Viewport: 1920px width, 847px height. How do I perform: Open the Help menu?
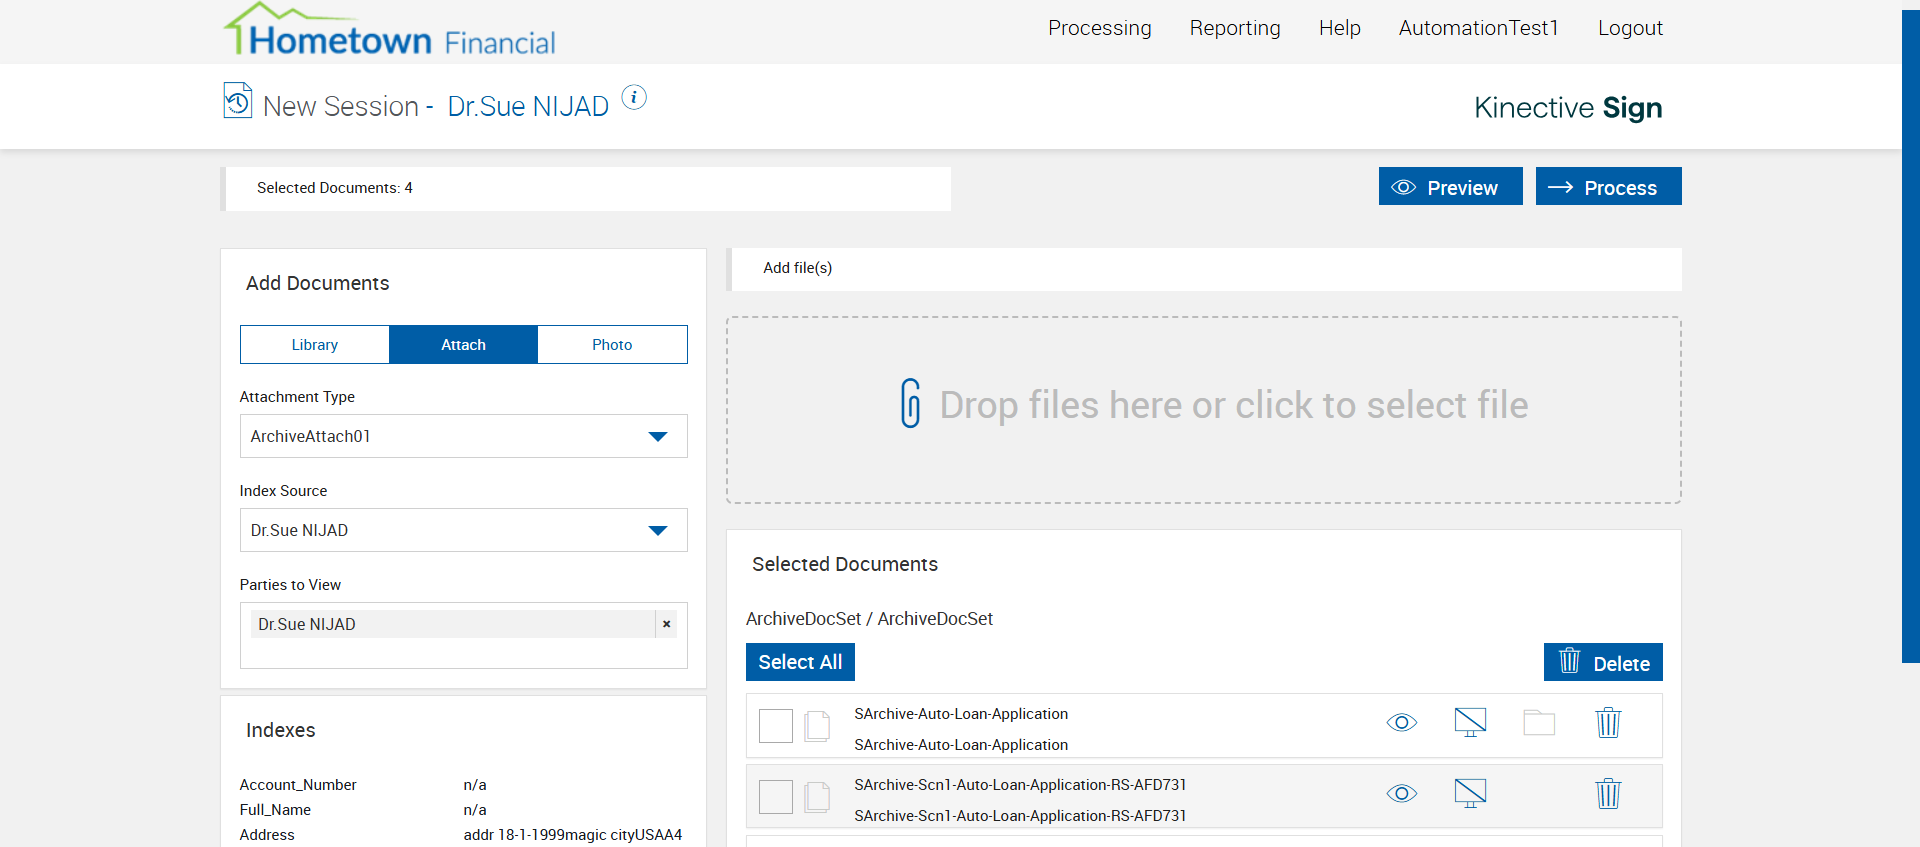pyautogui.click(x=1340, y=28)
